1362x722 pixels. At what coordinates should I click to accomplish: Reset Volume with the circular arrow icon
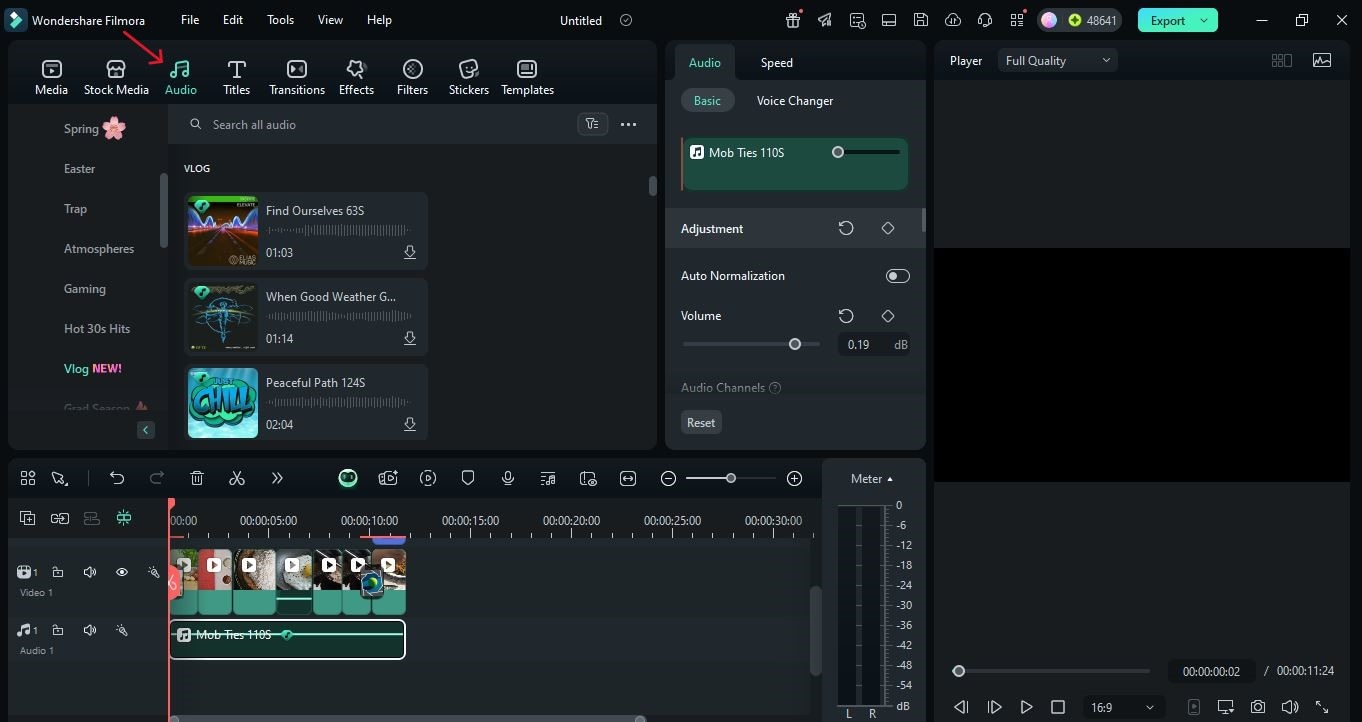(846, 316)
